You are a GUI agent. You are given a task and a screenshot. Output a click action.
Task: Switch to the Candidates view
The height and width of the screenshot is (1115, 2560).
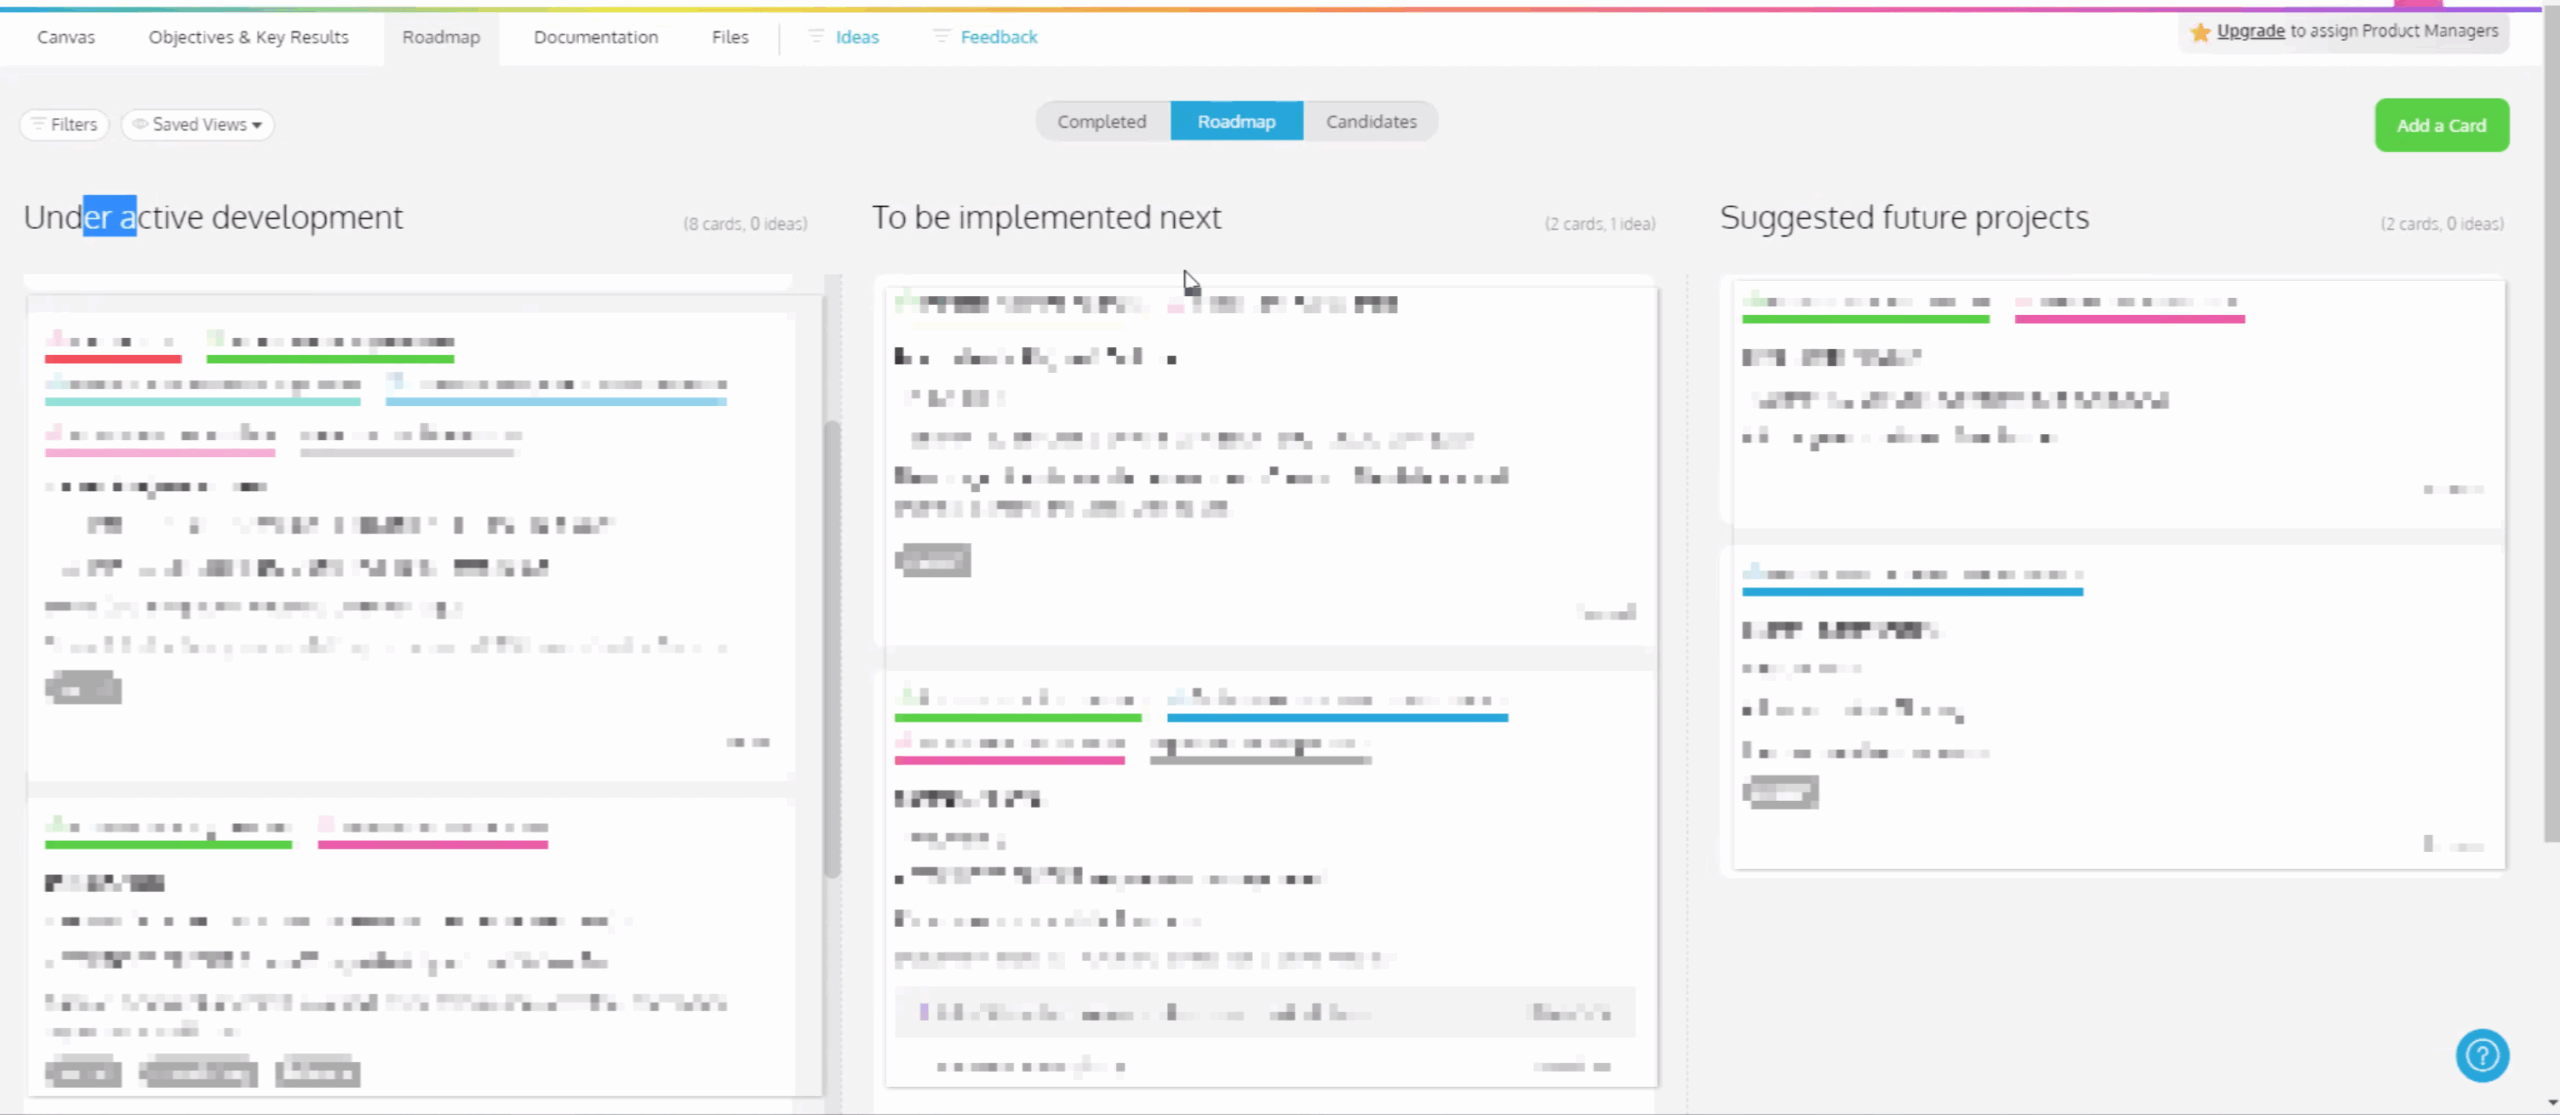tap(1371, 121)
